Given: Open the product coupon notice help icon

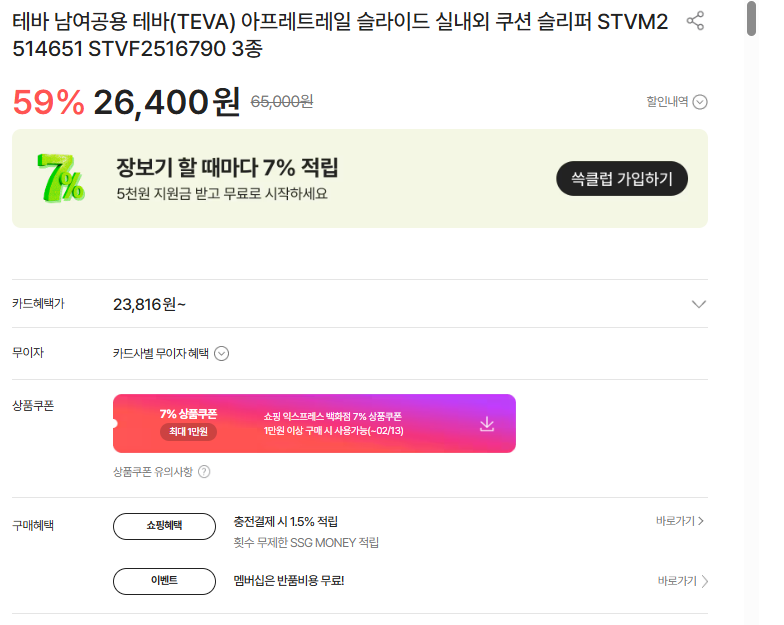Looking at the screenshot, I should pos(204,472).
